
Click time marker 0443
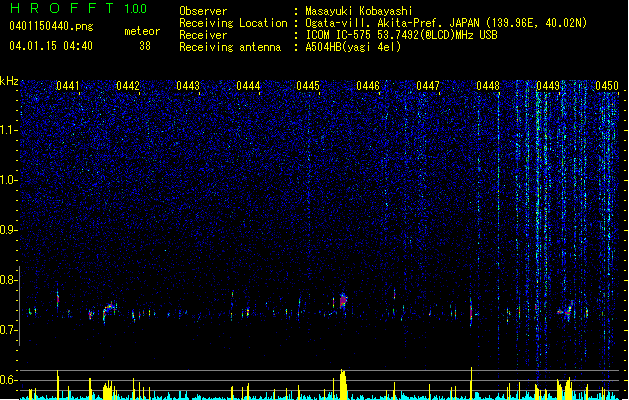(188, 86)
